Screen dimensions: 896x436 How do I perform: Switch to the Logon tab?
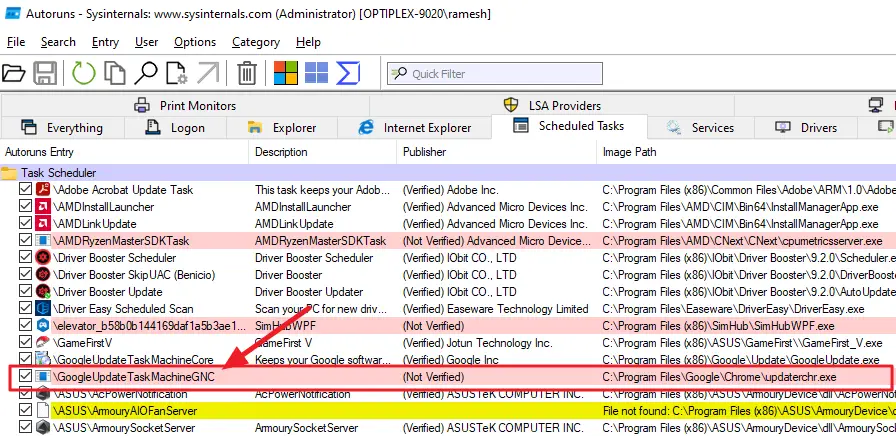175,127
